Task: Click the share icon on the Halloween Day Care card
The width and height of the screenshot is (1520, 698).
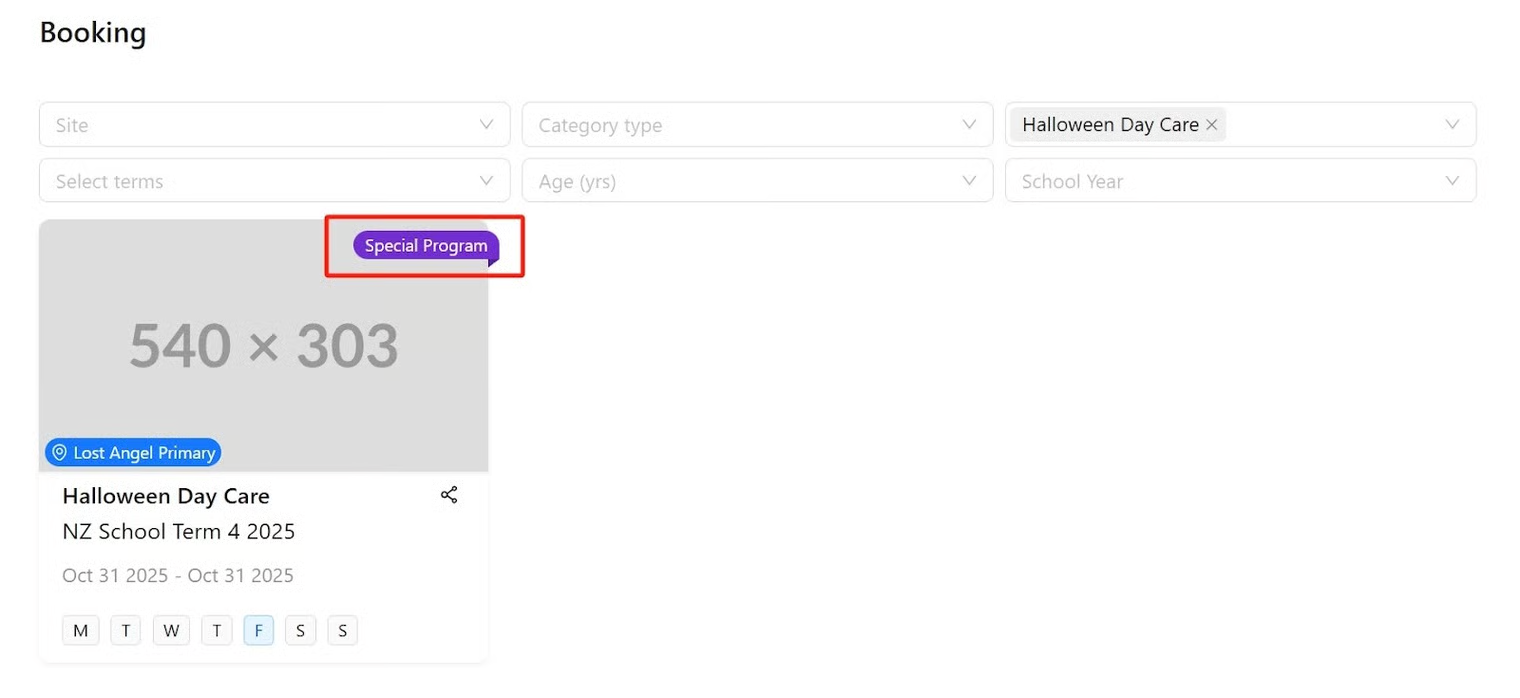Action: click(x=449, y=495)
